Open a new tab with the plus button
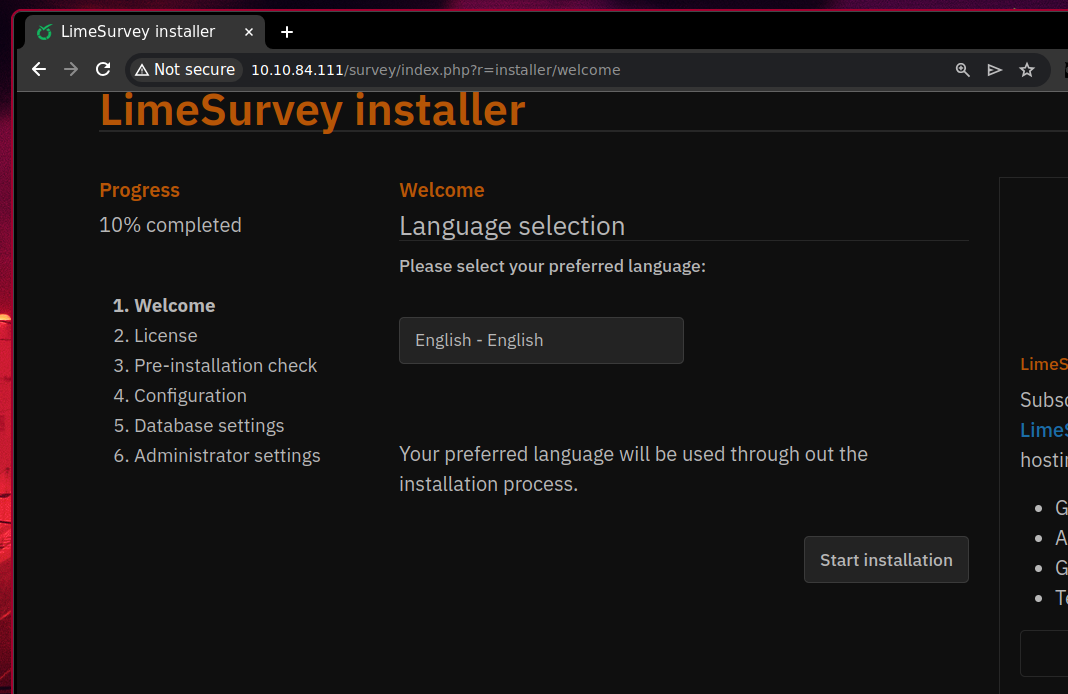The height and width of the screenshot is (694, 1068). coord(287,32)
